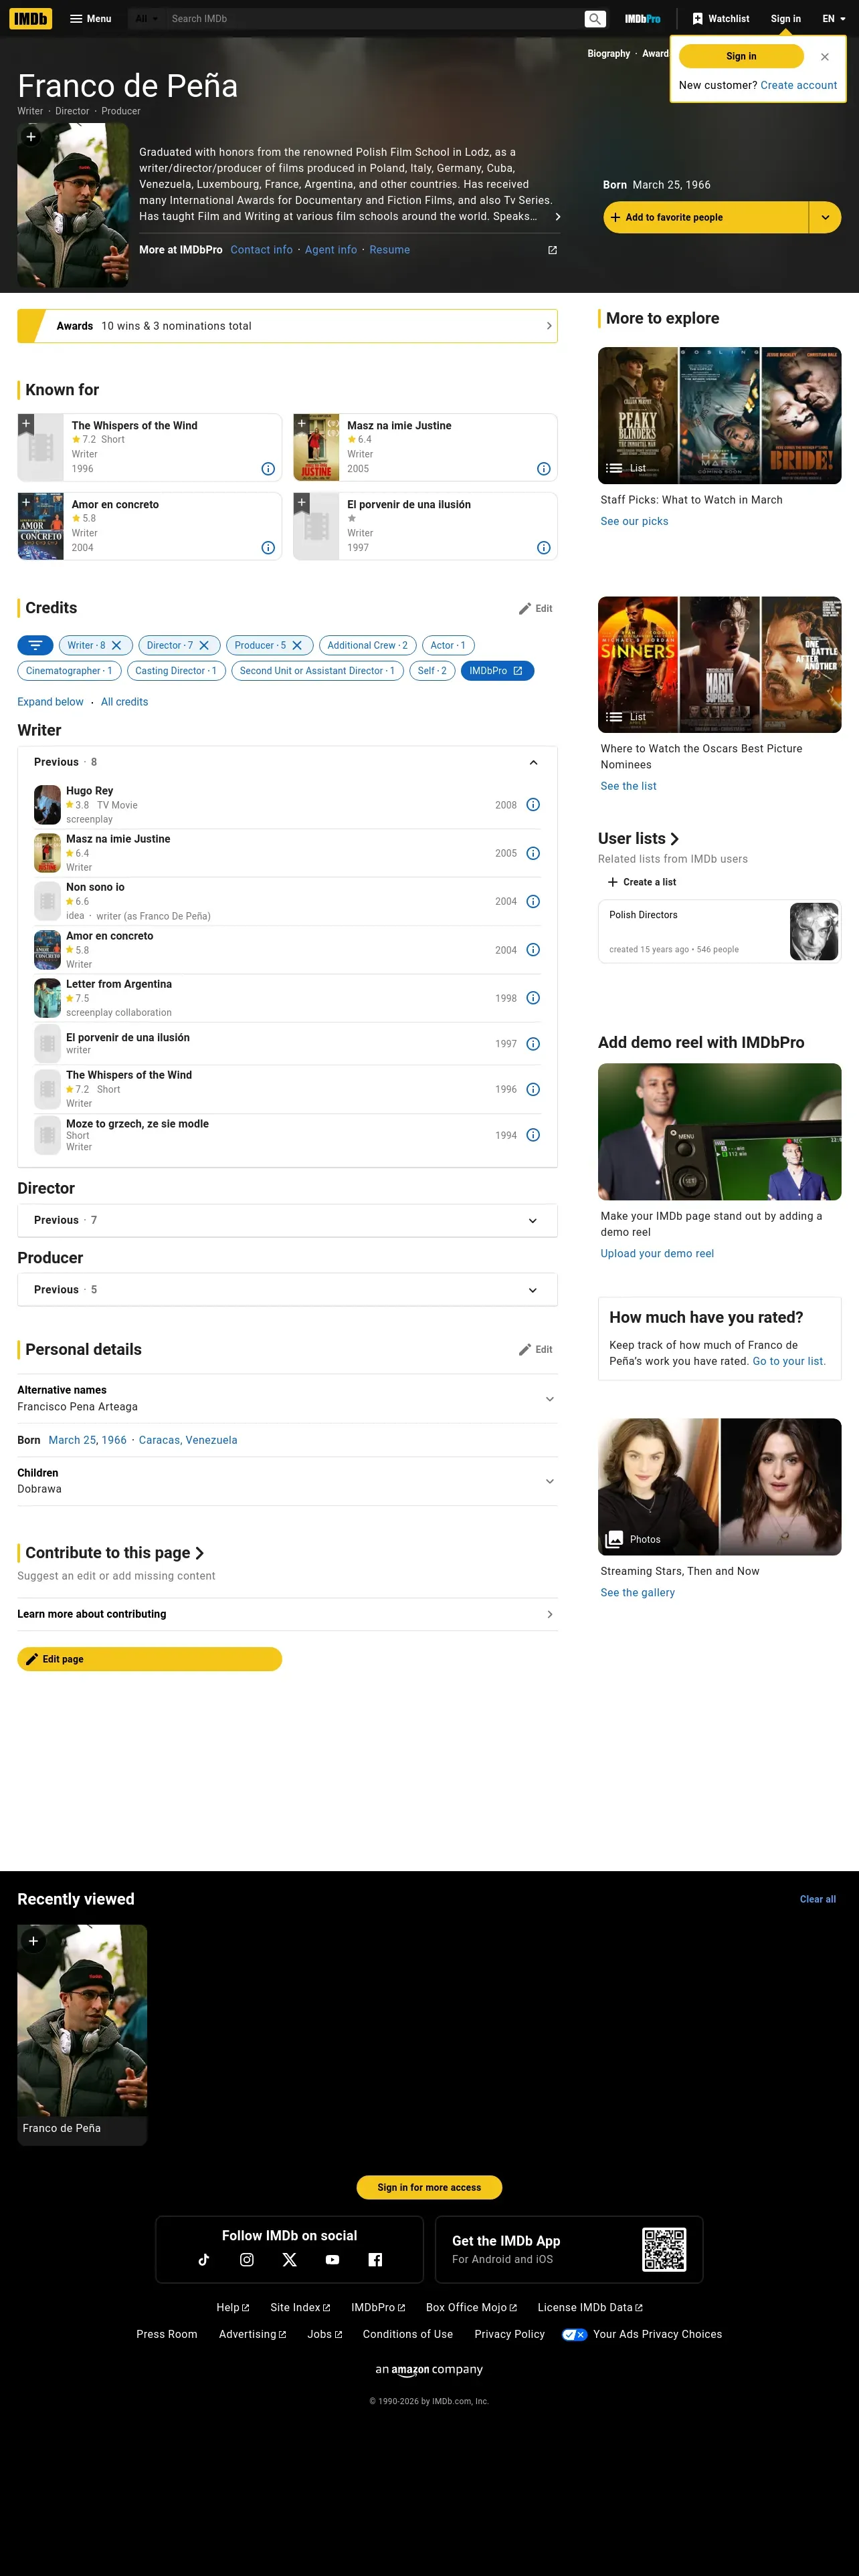Viewport: 859px width, 2576px height.
Task: Open IMDb Facebook social icon
Action: click(x=375, y=2259)
